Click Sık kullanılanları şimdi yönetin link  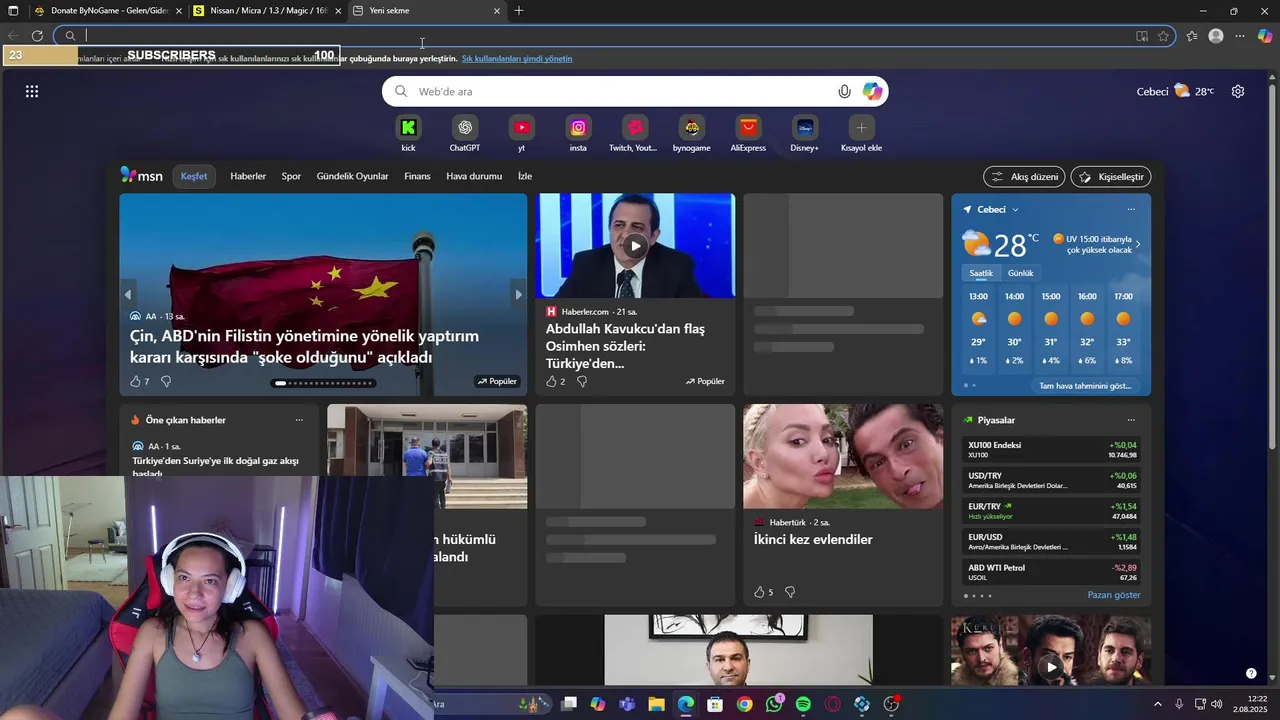(517, 59)
